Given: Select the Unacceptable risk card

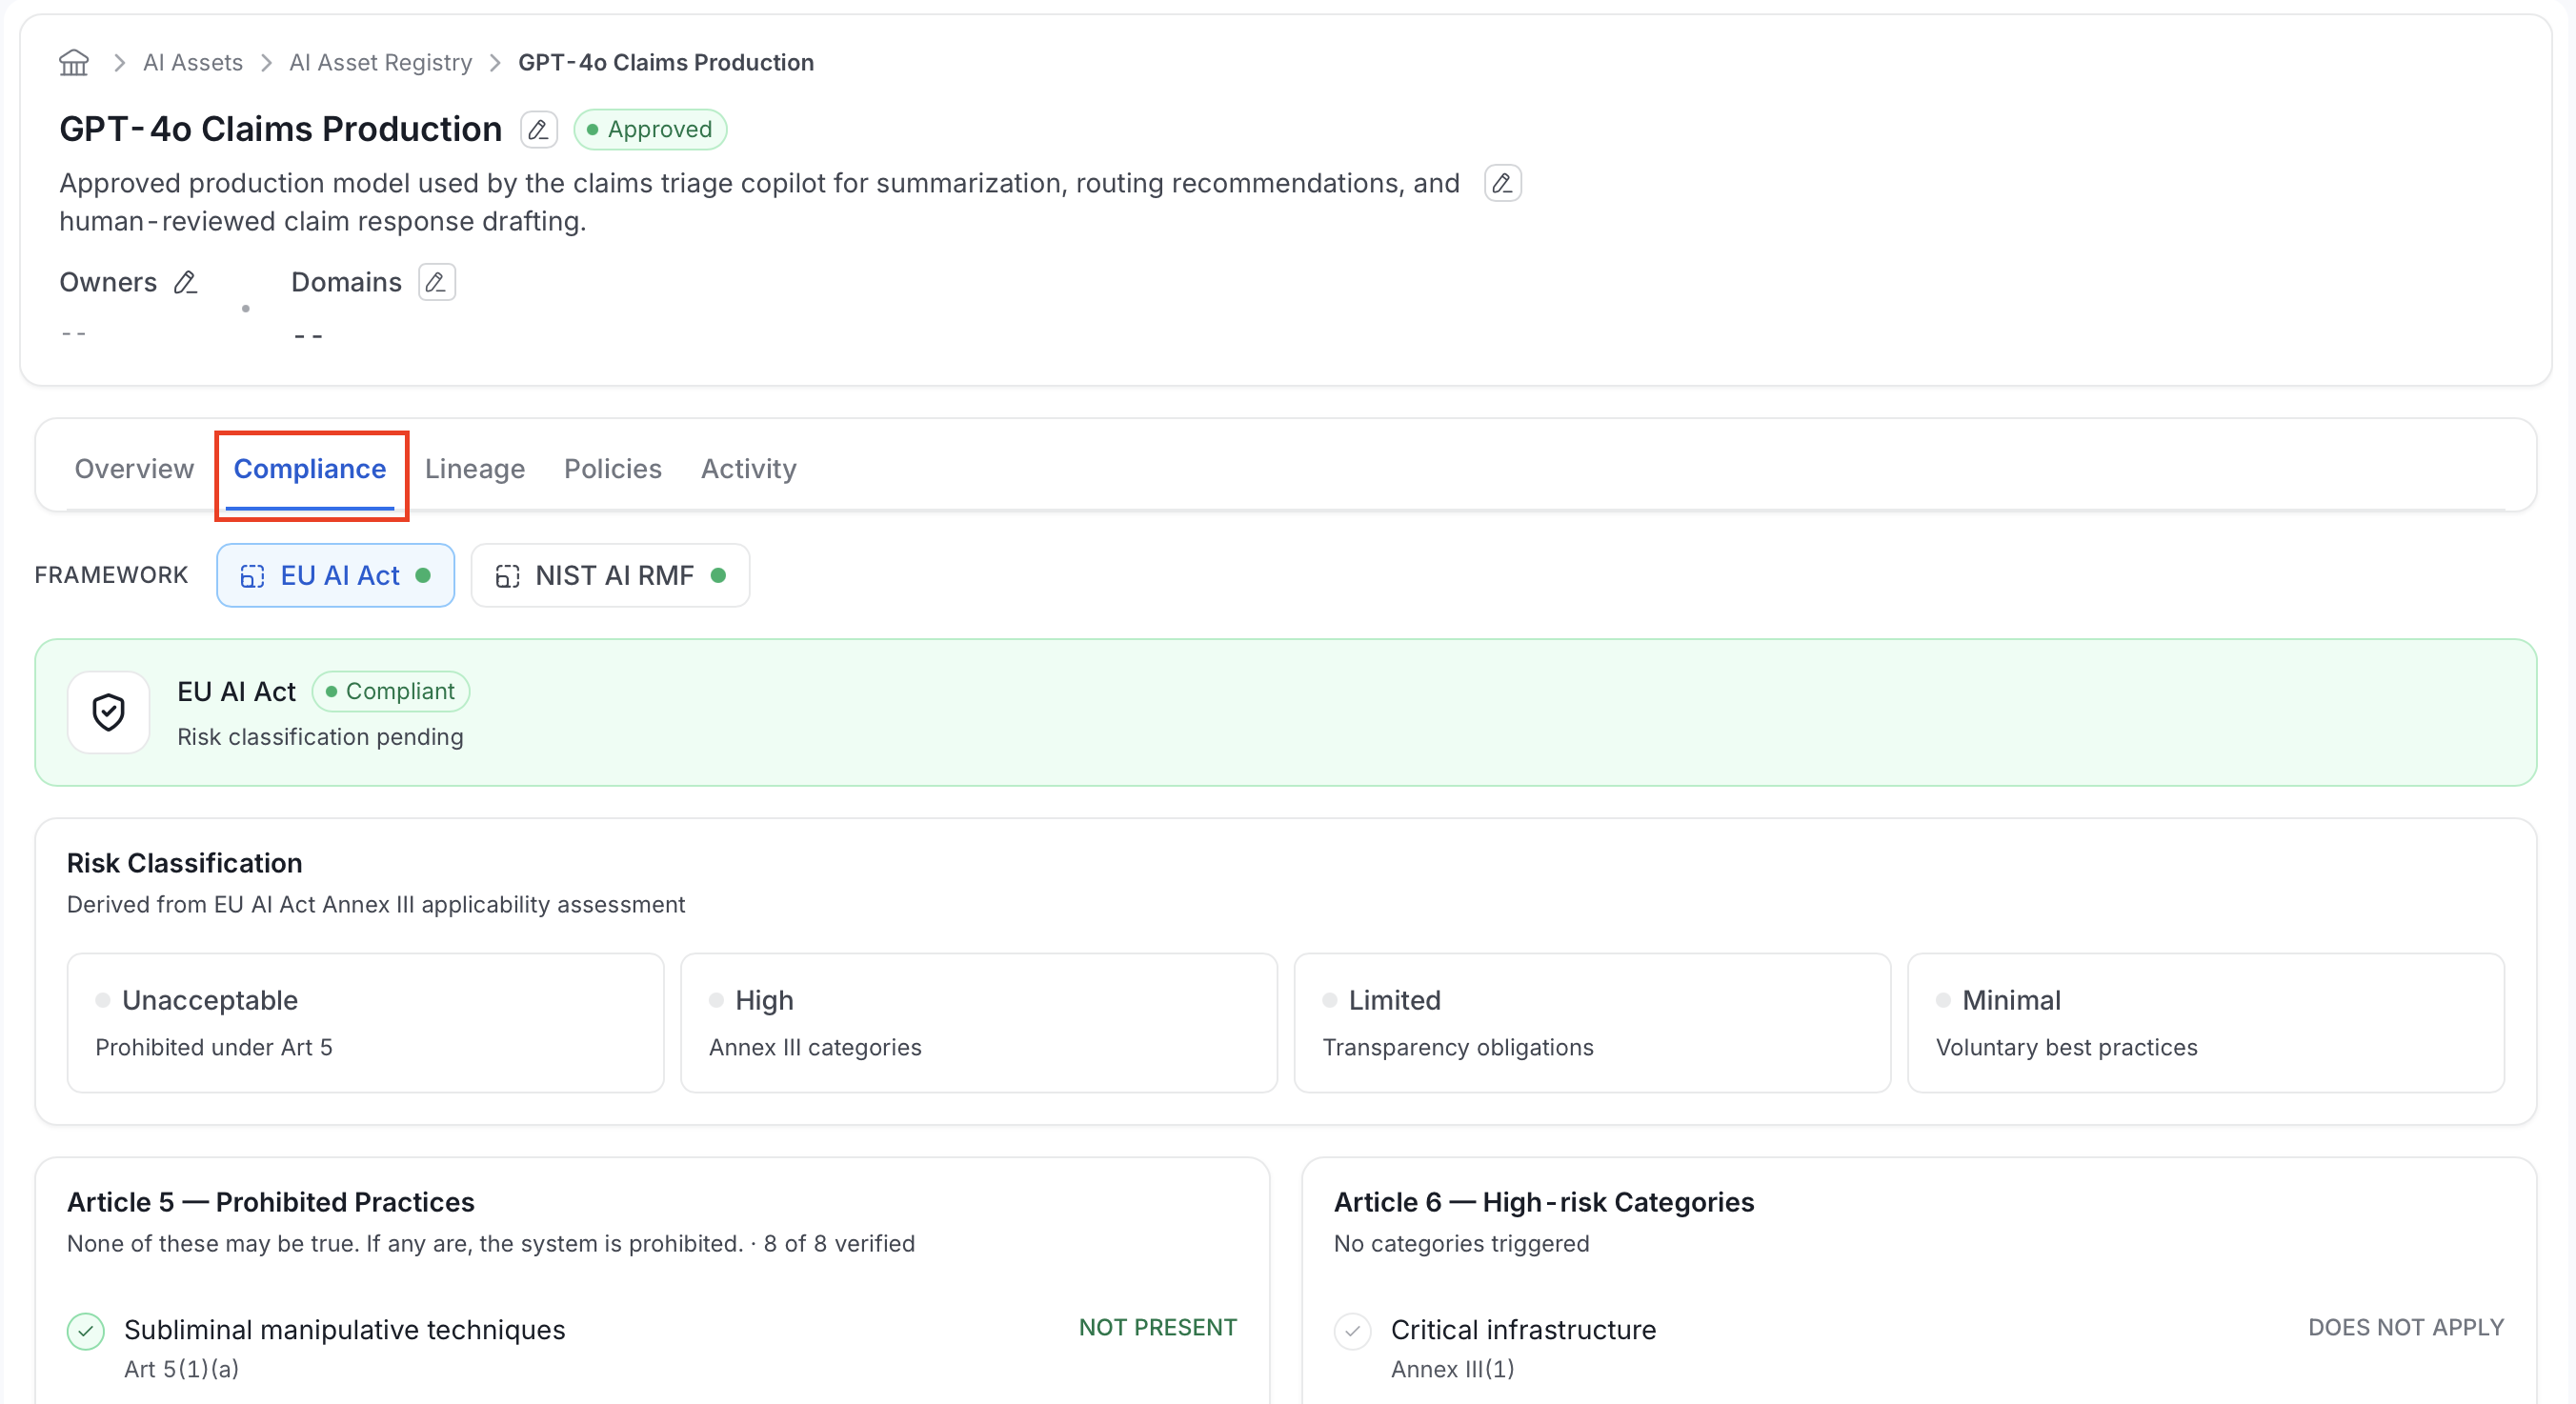Looking at the screenshot, I should point(366,1023).
